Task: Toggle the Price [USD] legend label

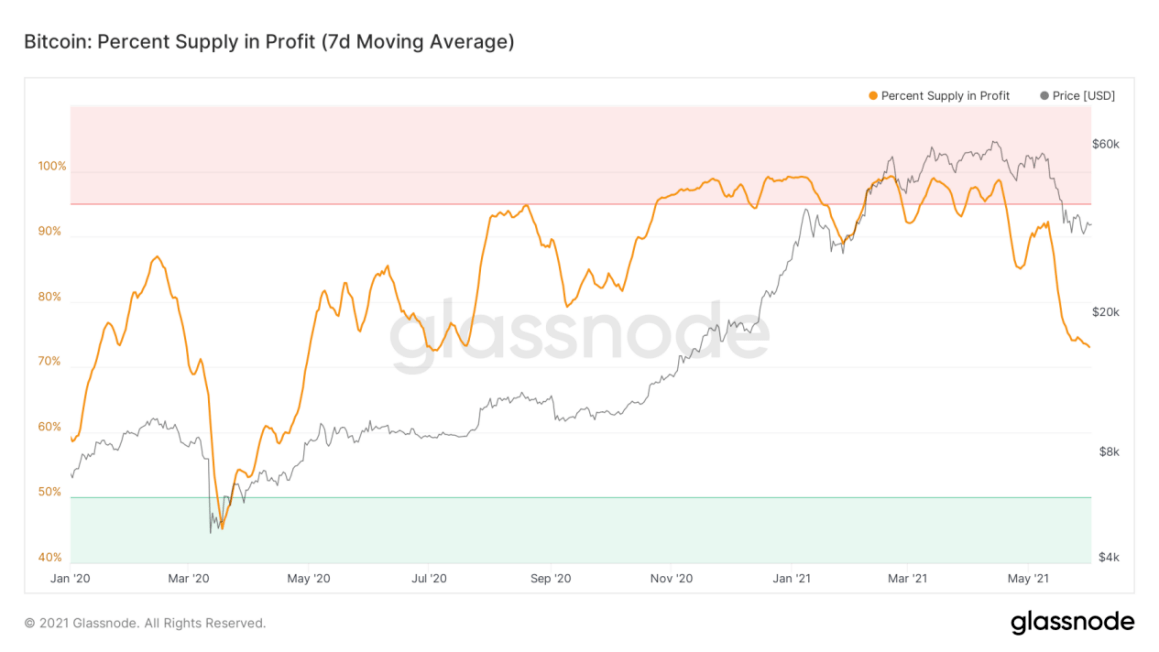Action: 1084,96
